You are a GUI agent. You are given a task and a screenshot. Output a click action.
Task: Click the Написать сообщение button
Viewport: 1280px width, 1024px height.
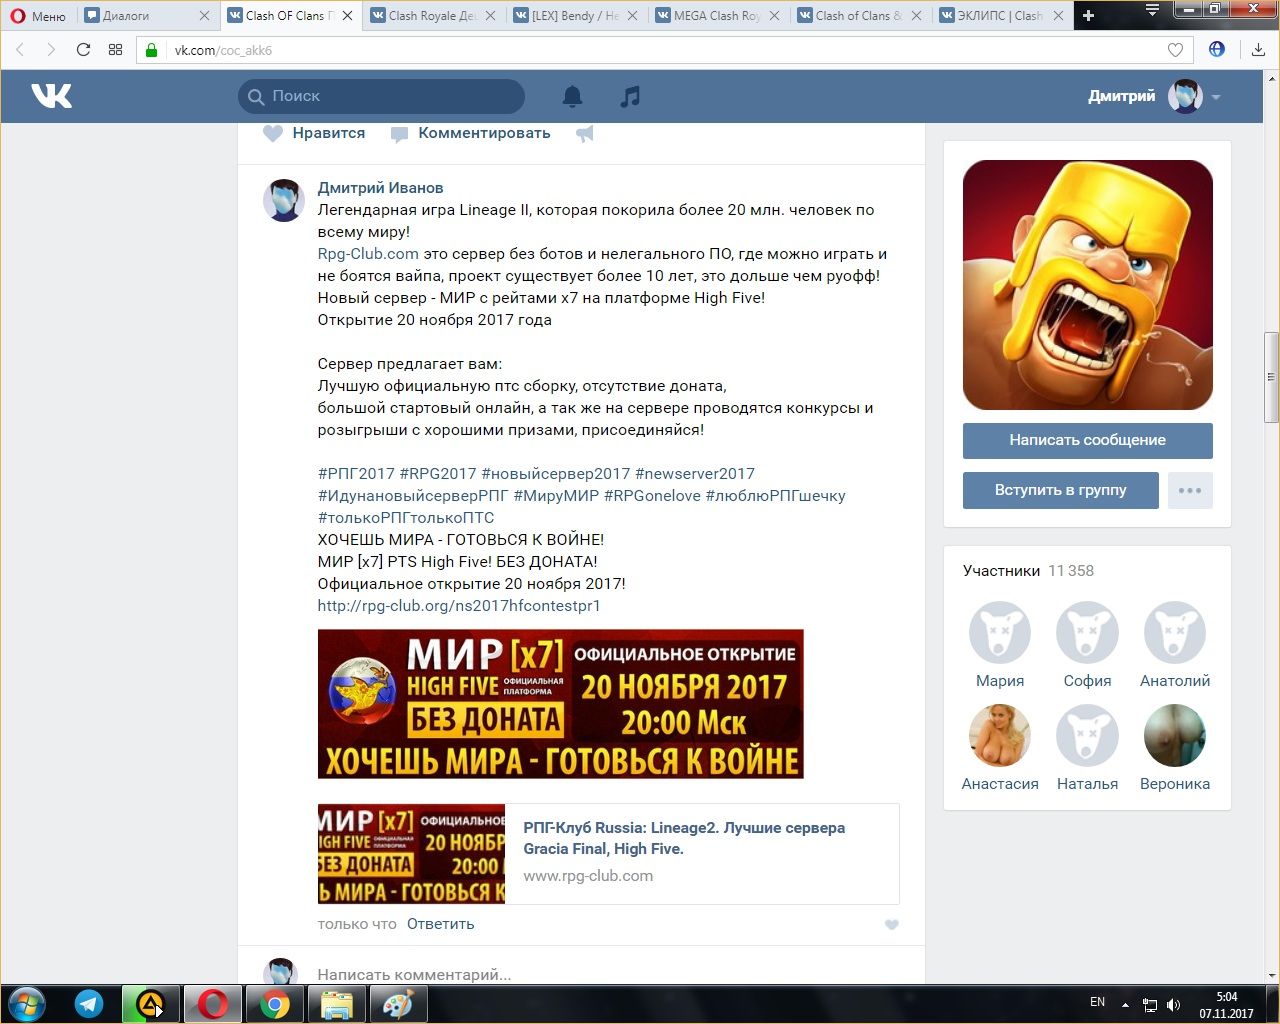click(x=1088, y=440)
